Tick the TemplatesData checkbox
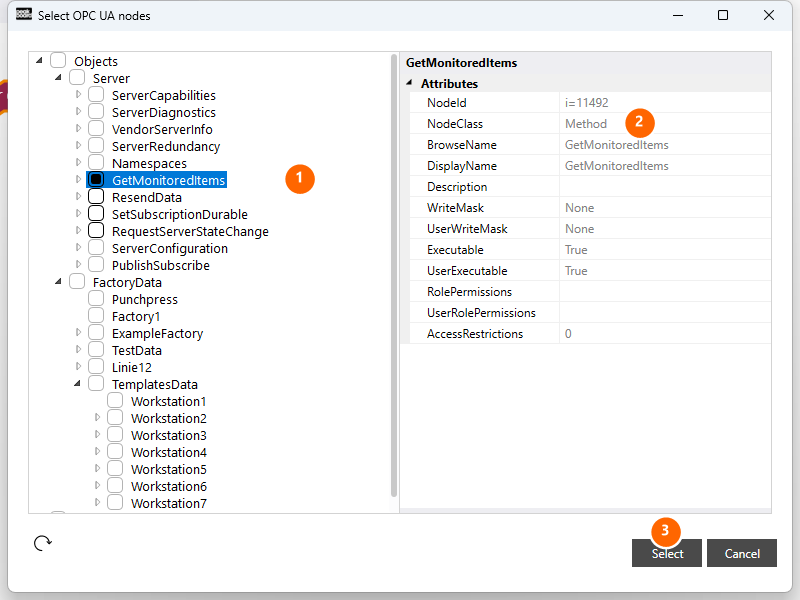This screenshot has height=600, width=800. coord(96,384)
